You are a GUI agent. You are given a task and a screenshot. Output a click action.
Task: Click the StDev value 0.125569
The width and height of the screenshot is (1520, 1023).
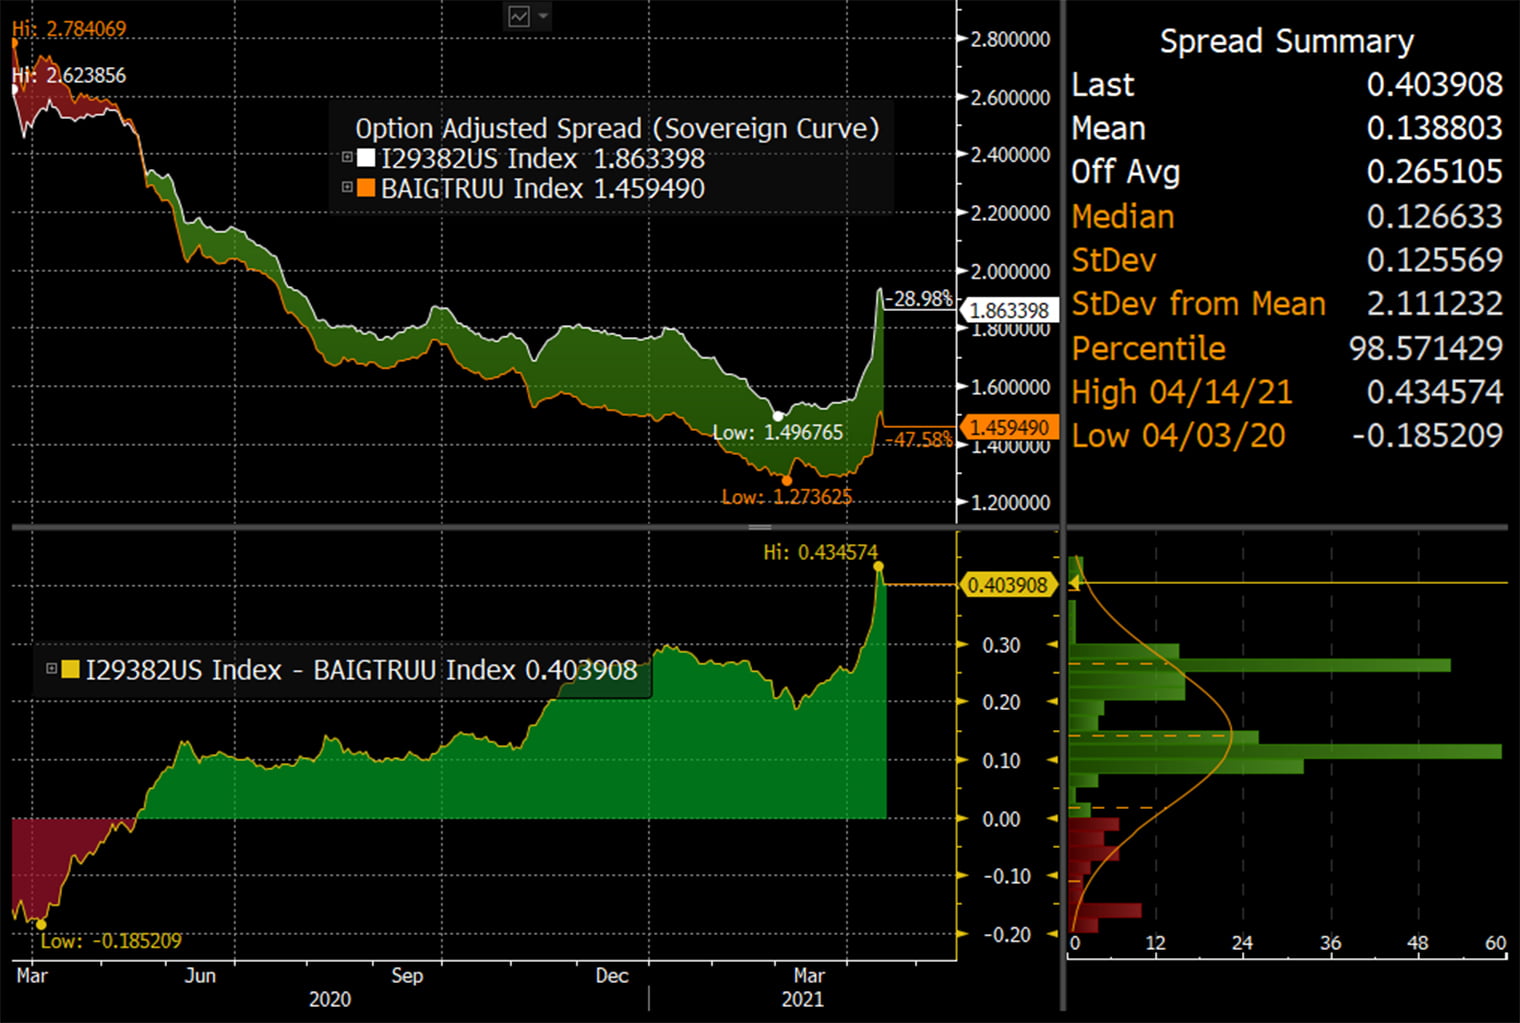pos(1434,260)
